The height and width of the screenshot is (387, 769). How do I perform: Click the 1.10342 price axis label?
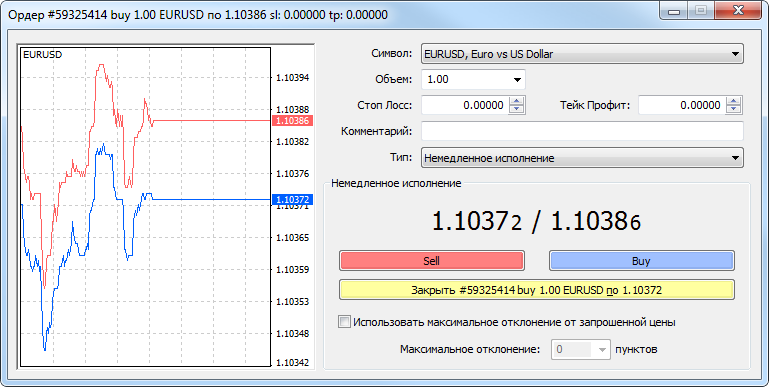[x=293, y=363]
